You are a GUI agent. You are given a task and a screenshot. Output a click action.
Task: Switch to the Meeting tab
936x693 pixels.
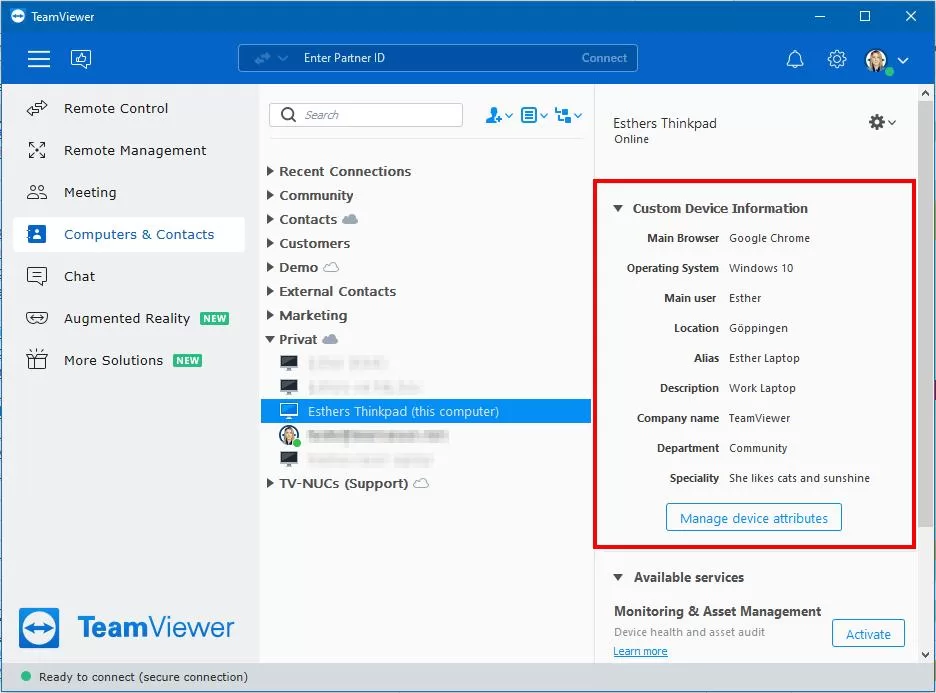pyautogui.click(x=90, y=192)
